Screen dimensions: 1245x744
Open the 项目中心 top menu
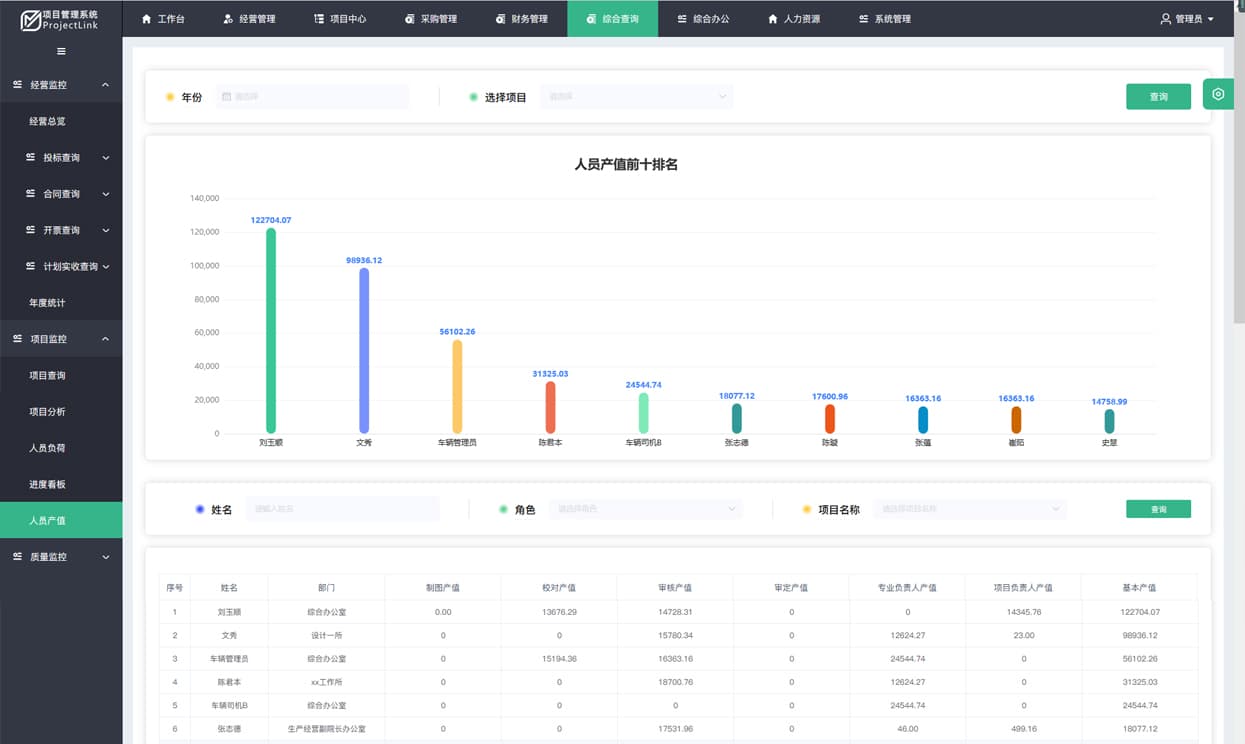(340, 19)
